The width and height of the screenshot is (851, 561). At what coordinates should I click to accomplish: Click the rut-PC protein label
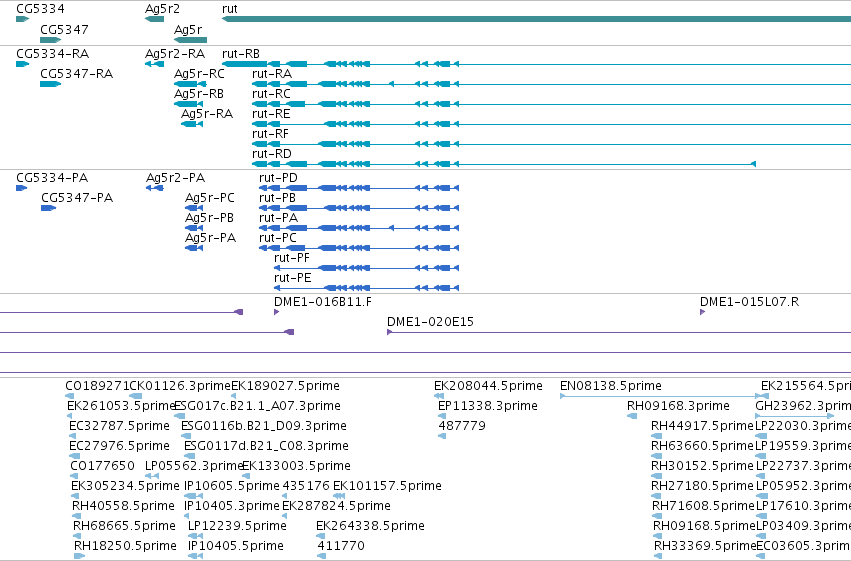pos(278,238)
